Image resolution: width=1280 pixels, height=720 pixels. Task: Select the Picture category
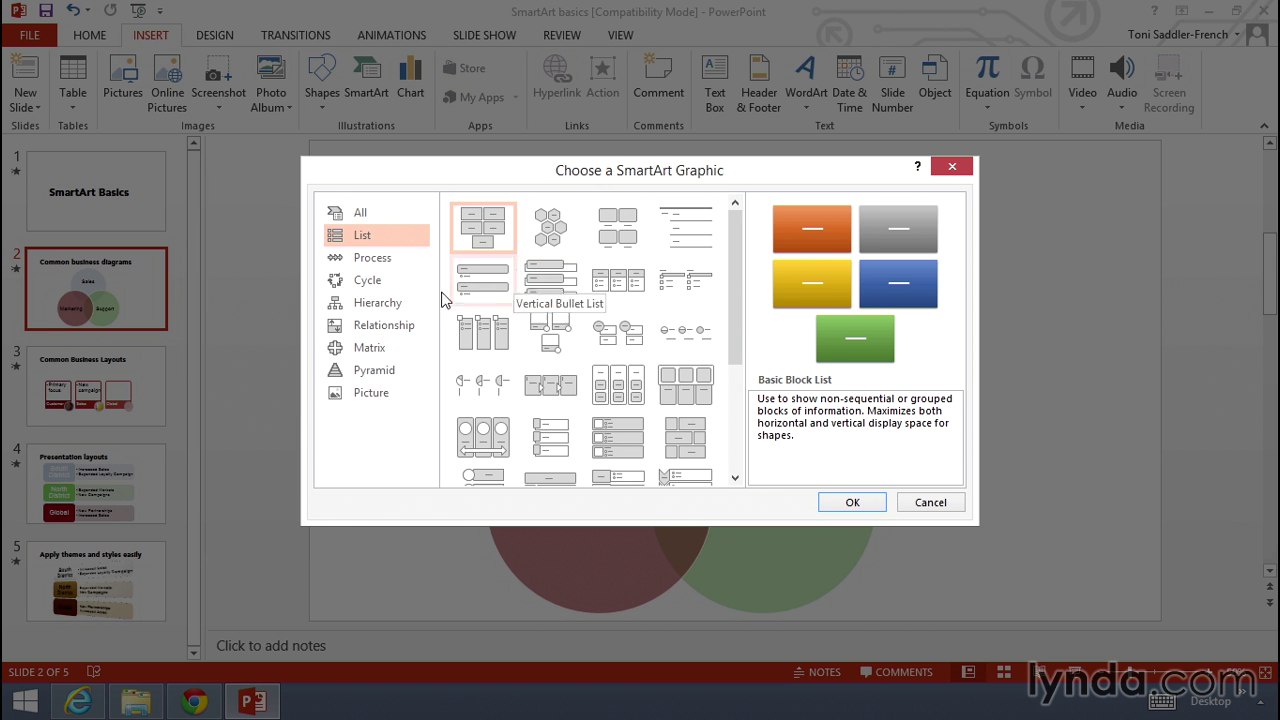tap(377, 392)
